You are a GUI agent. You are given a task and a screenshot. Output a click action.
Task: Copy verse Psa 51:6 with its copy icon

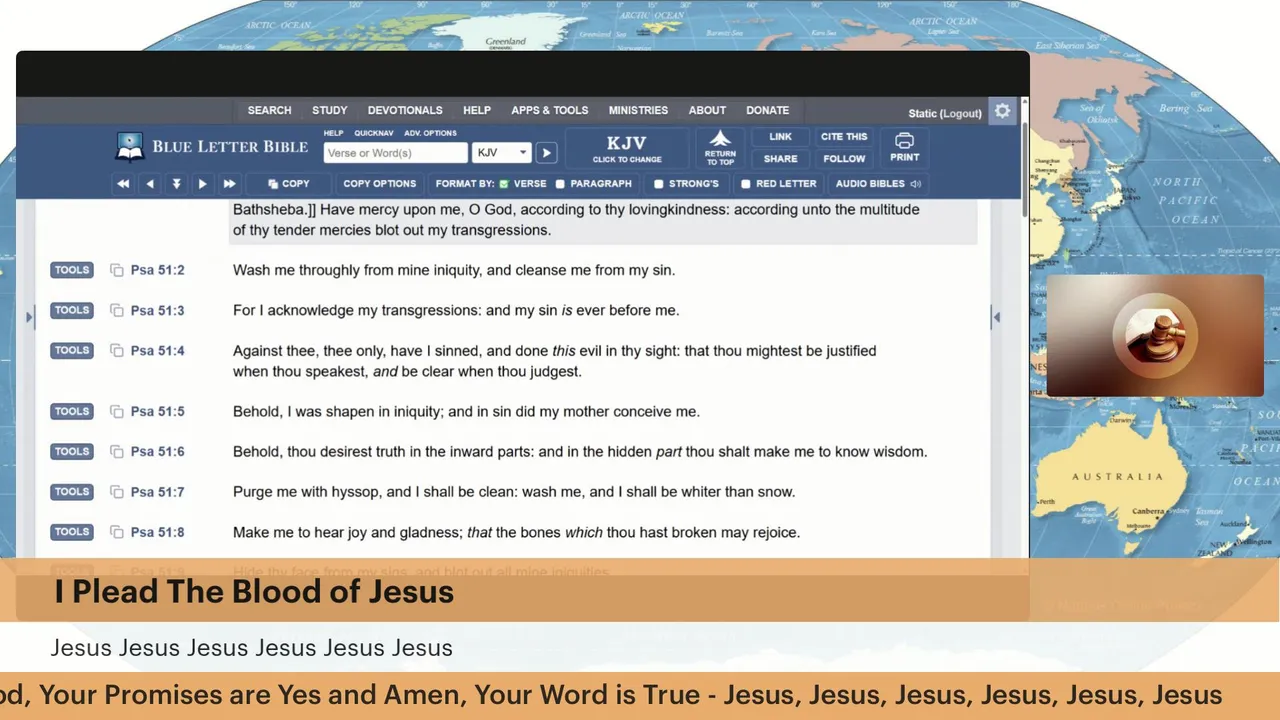click(117, 451)
